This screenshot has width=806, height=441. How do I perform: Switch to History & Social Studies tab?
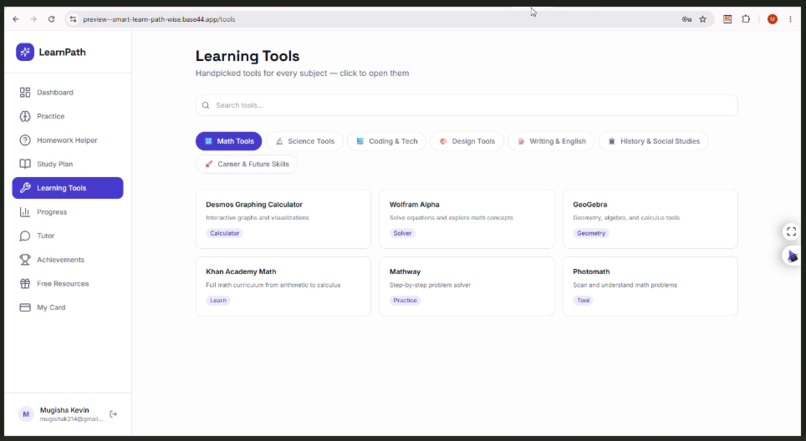(653, 141)
